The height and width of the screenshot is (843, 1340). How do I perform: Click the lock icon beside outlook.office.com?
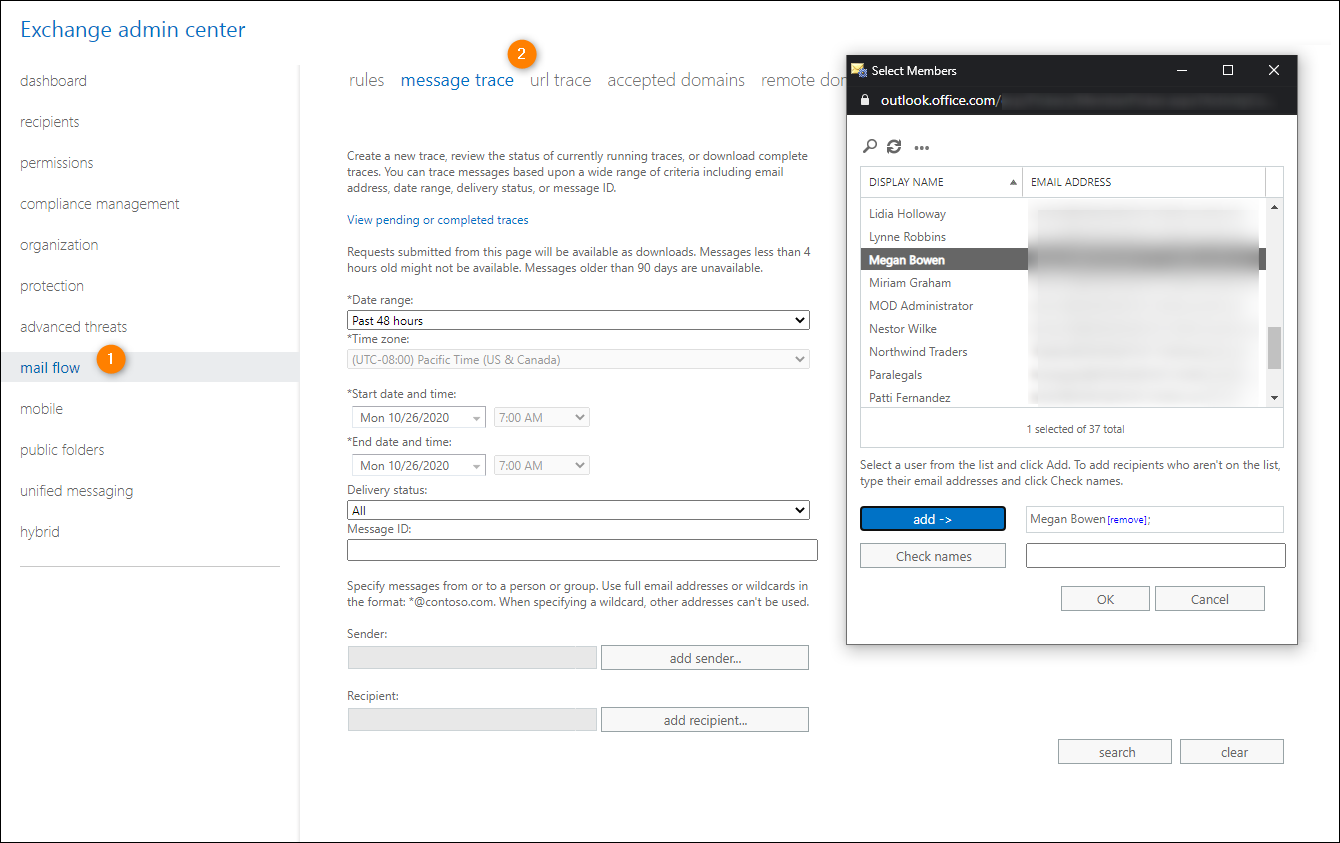pos(866,100)
